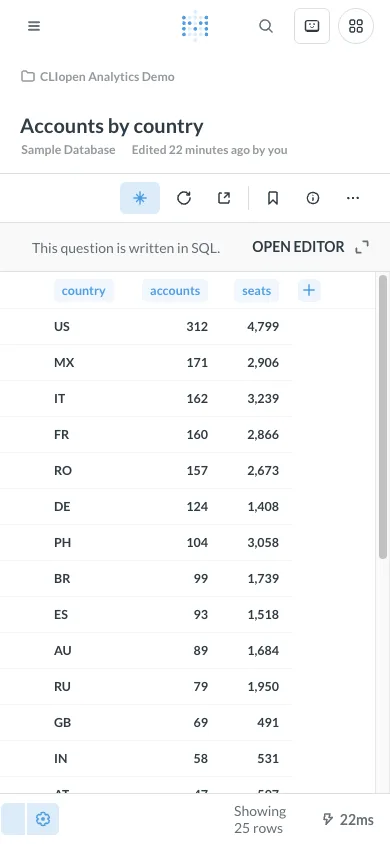Image resolution: width=390 pixels, height=844 pixels.
Task: Bookmark this question
Action: coord(273,198)
